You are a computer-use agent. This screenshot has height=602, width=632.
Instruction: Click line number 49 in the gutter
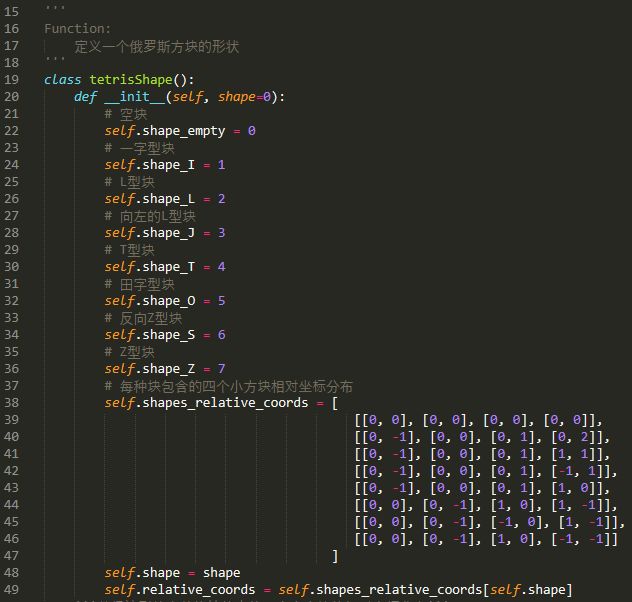point(11,590)
